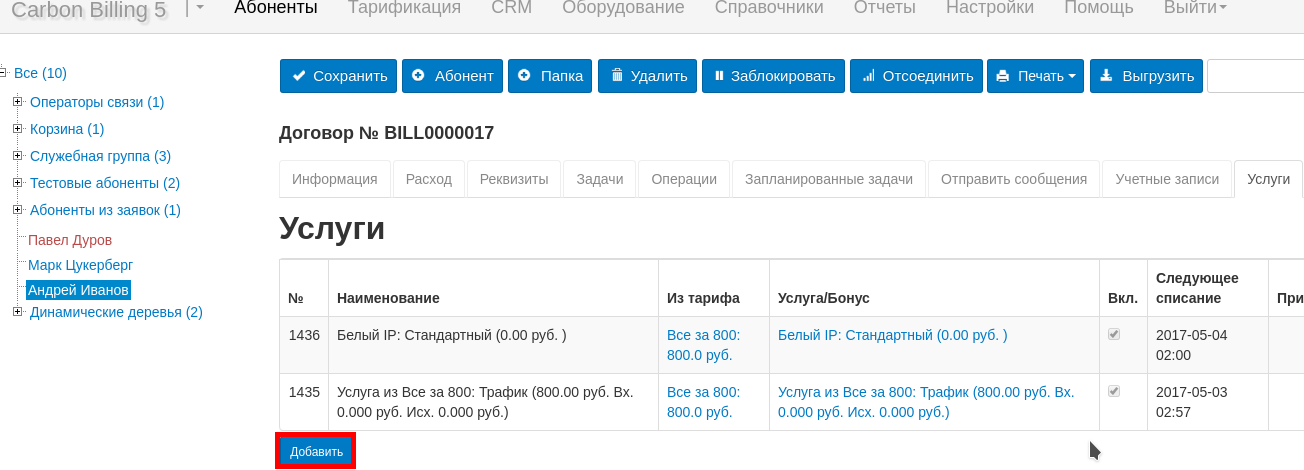
Task: Open the Абоненты top menu
Action: pyautogui.click(x=276, y=8)
